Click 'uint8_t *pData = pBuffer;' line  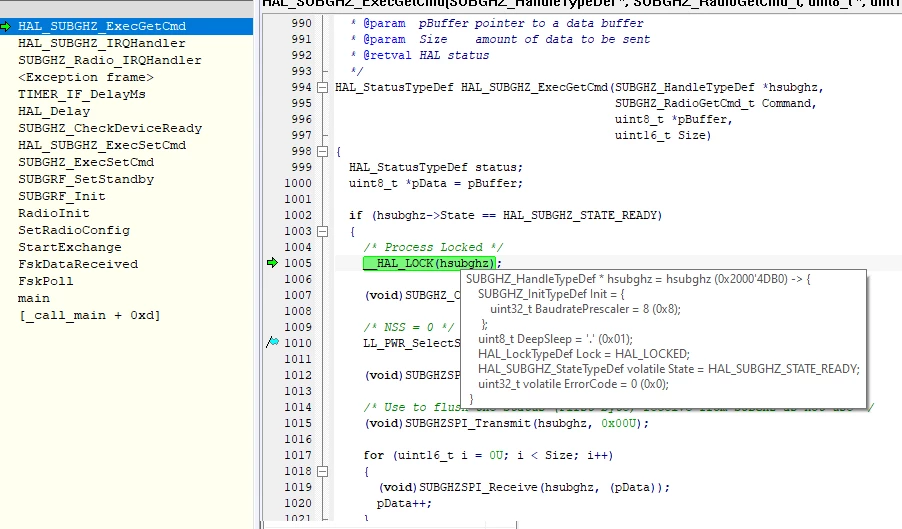(435, 183)
